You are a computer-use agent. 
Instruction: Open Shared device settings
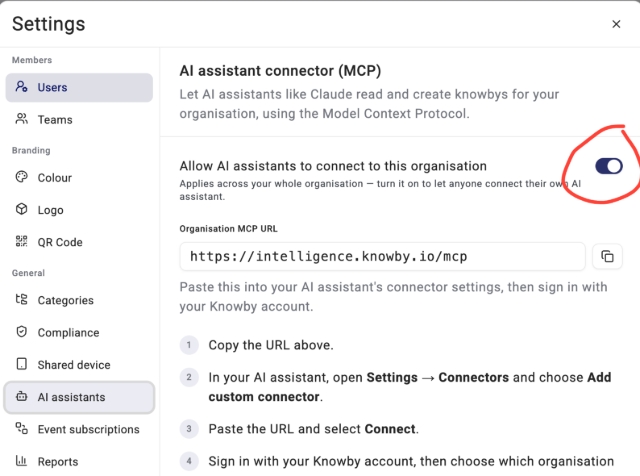point(79,365)
